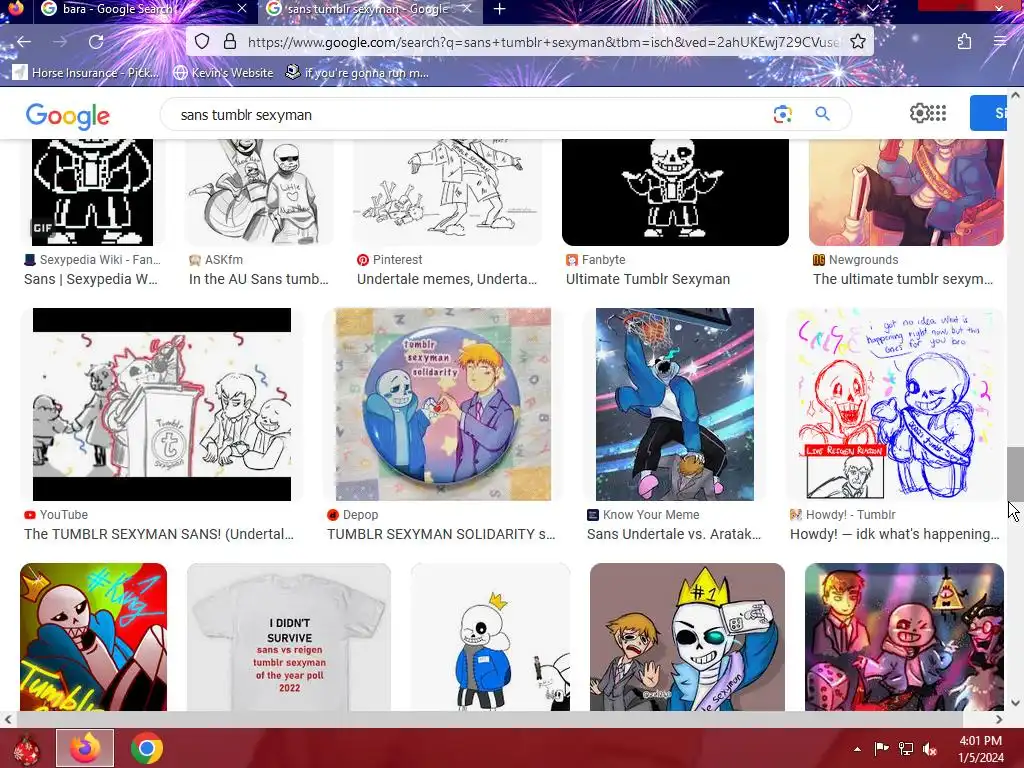The image size is (1024, 768).
Task: Click the Google logo
Action: coord(68,116)
